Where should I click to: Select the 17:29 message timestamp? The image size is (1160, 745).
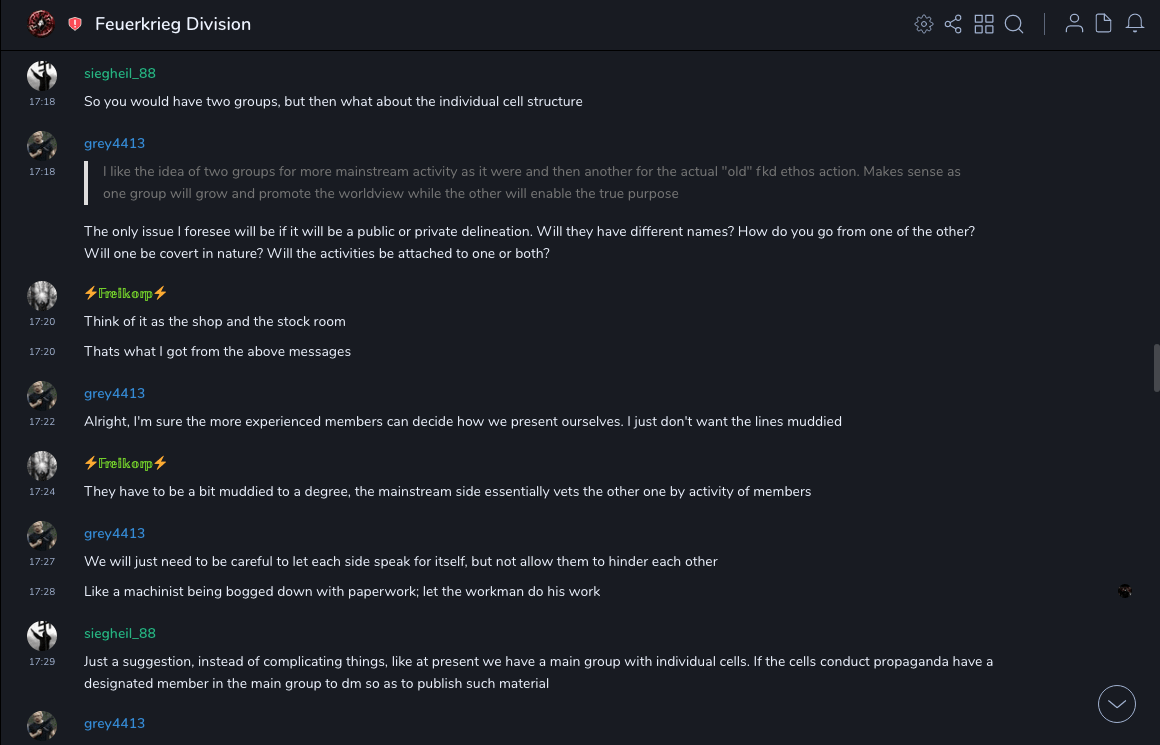42,662
